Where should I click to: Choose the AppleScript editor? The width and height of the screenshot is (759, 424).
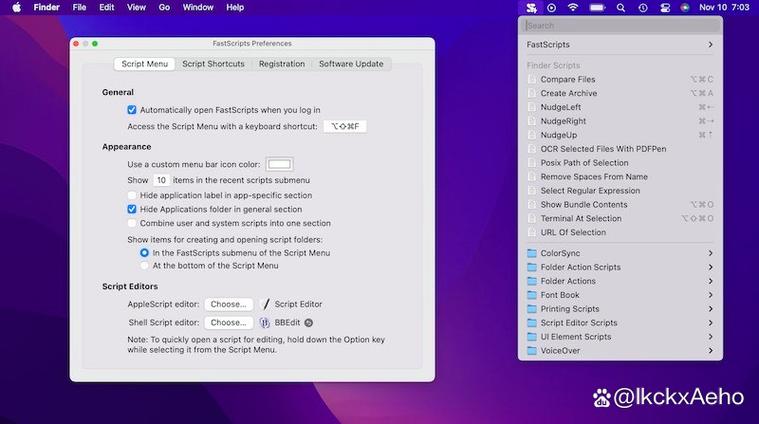(x=228, y=304)
